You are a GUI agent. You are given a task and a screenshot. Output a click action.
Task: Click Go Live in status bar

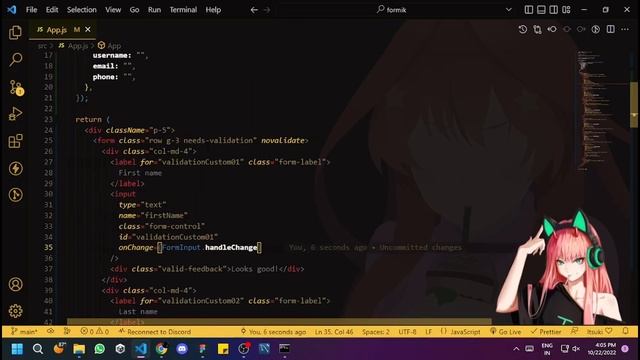tap(505, 332)
